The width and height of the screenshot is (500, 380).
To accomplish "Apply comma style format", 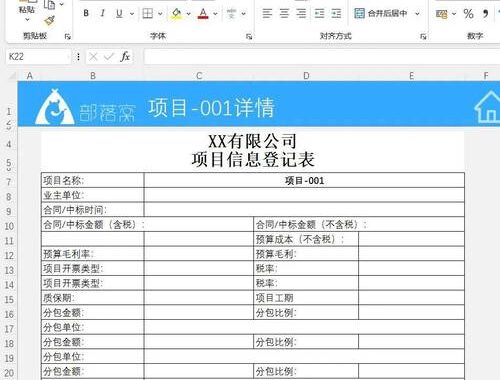I will click(x=486, y=14).
